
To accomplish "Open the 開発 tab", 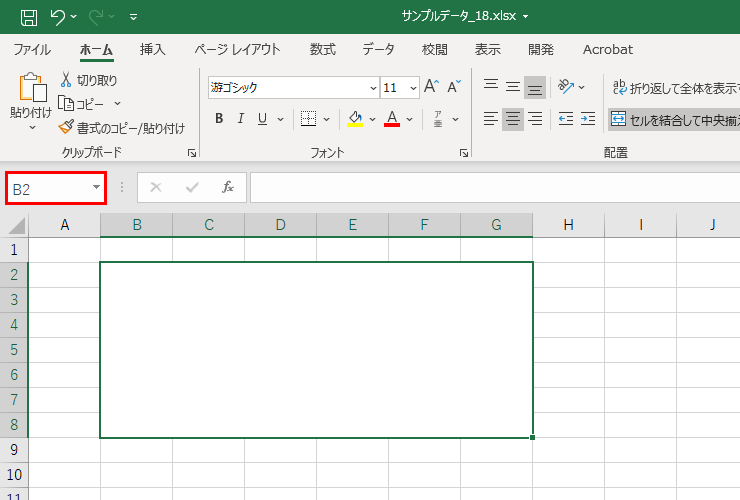I will (x=541, y=50).
